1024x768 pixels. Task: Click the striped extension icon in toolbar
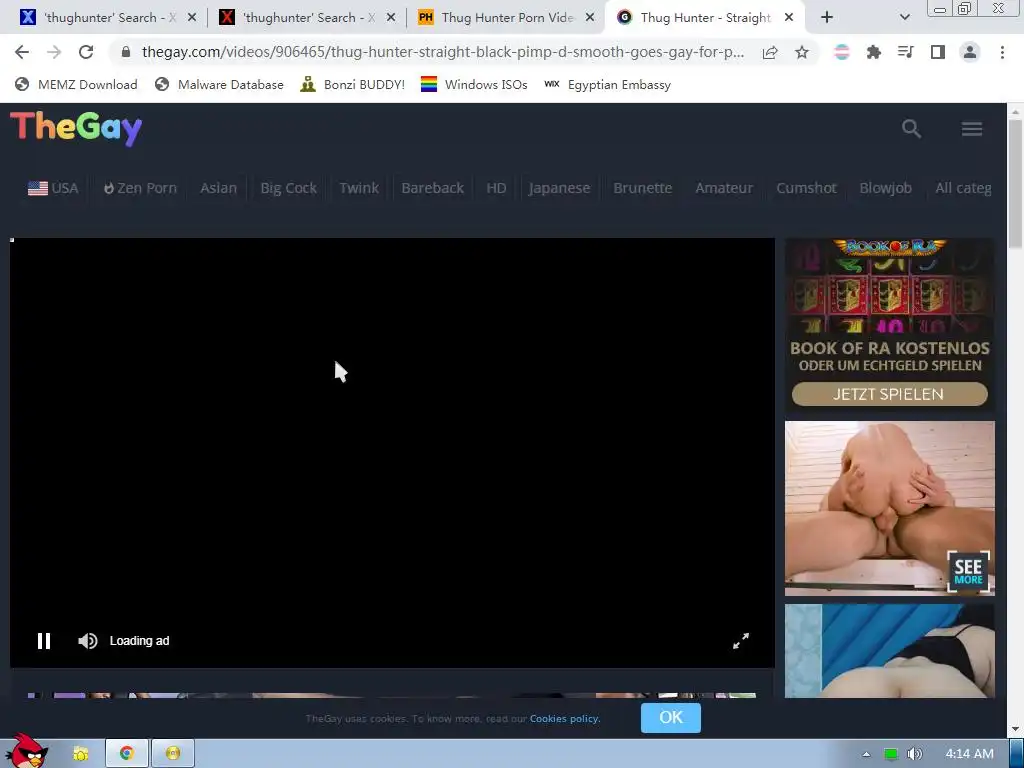point(842,52)
